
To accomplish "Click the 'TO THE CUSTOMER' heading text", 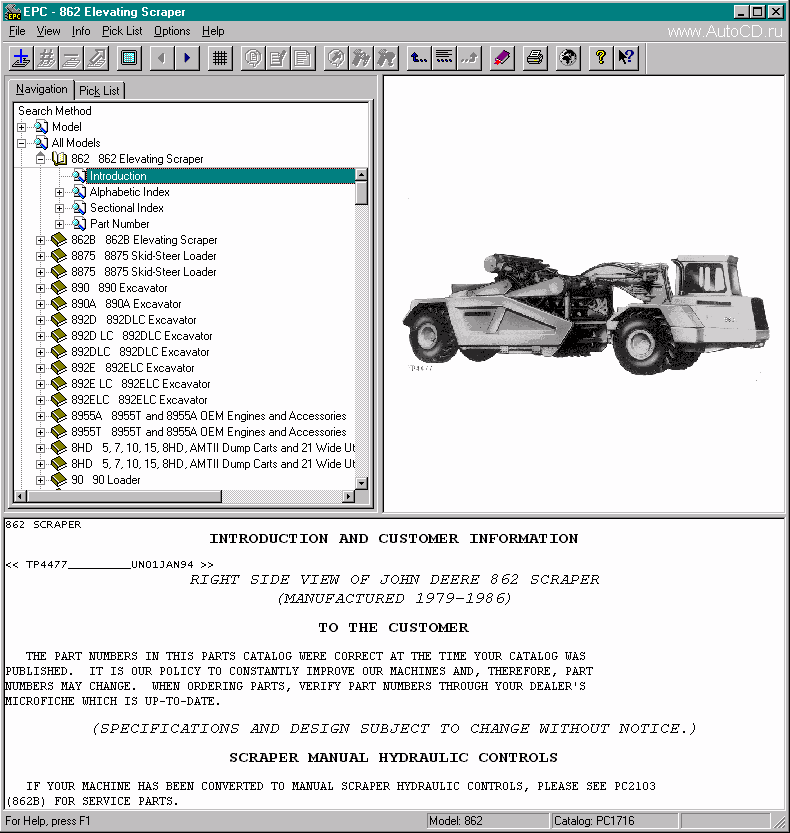I will (394, 627).
